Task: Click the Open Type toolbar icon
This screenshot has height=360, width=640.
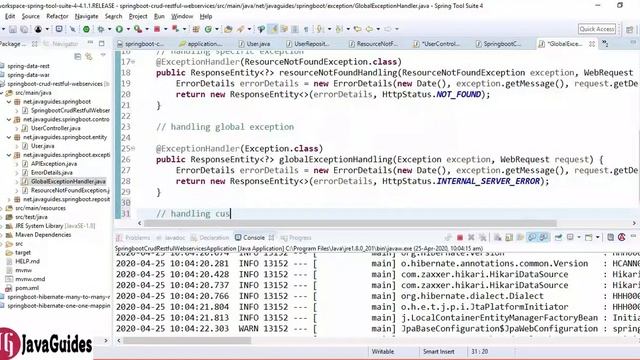Action: coord(227,29)
